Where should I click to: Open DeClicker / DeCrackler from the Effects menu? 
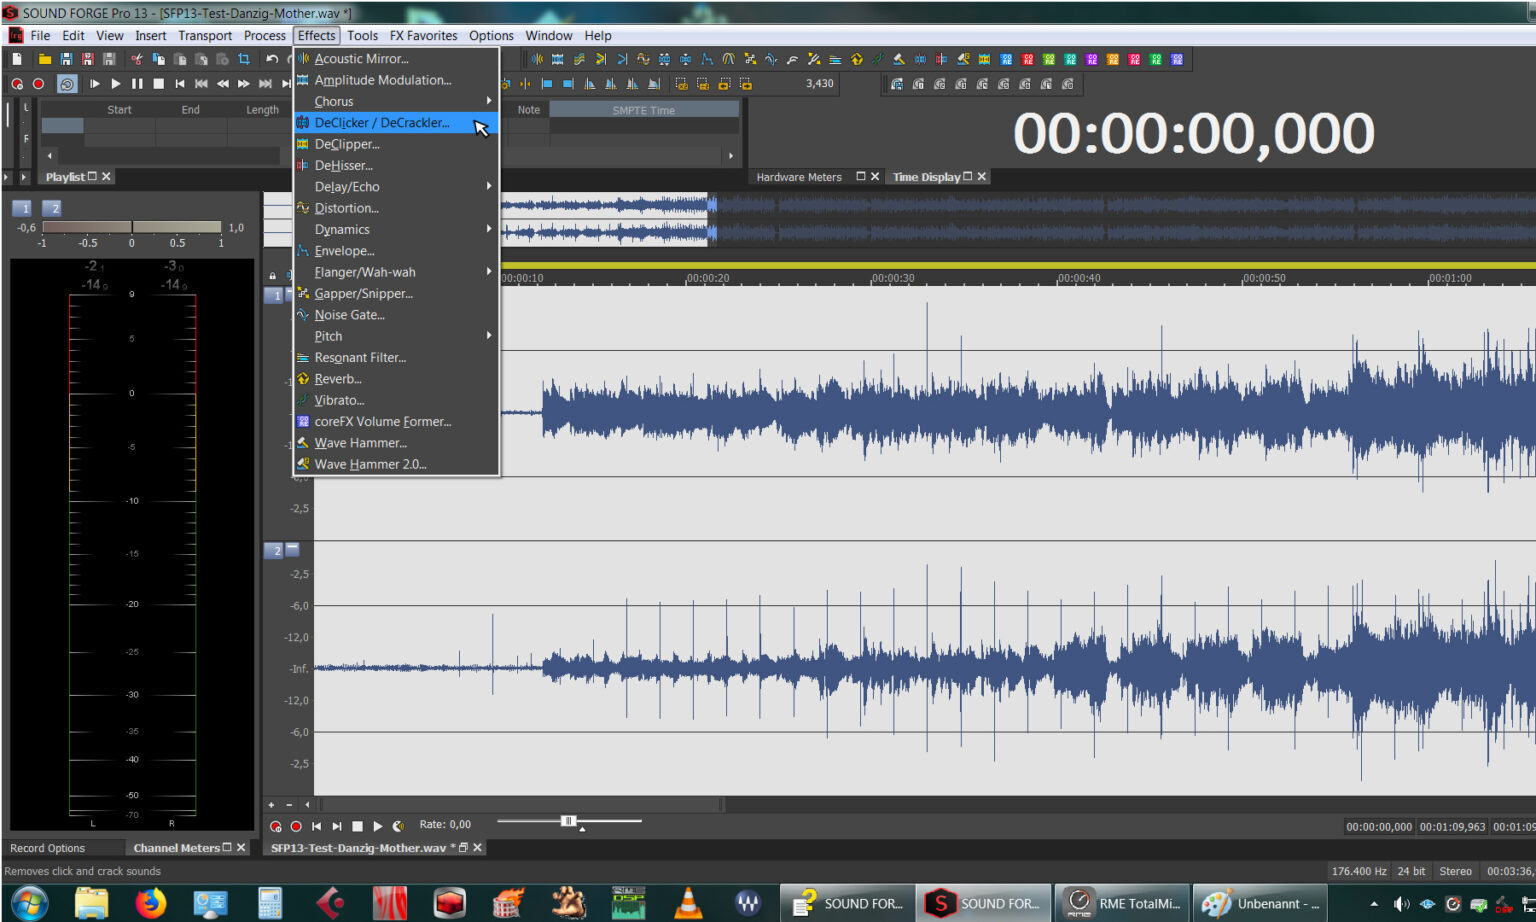pyautogui.click(x=396, y=123)
